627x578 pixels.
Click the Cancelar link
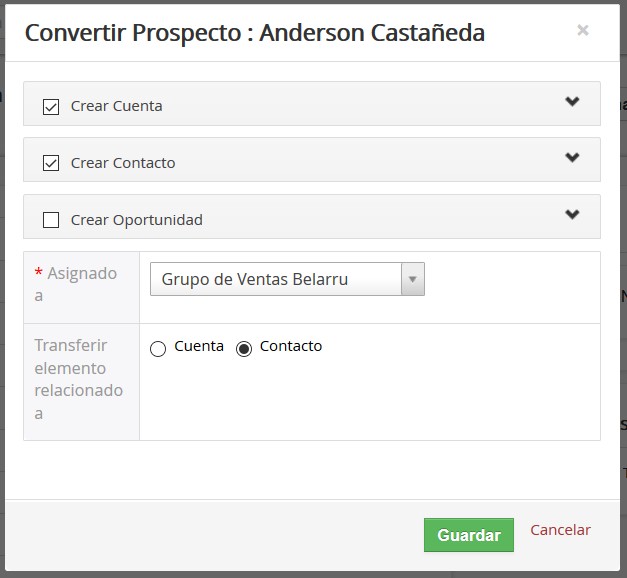tap(560, 530)
